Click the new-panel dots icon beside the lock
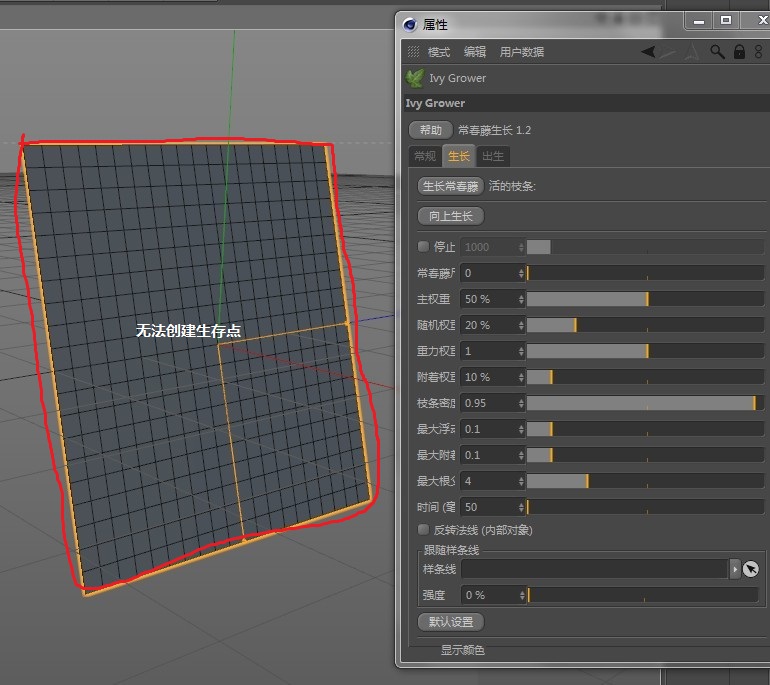 tap(759, 52)
